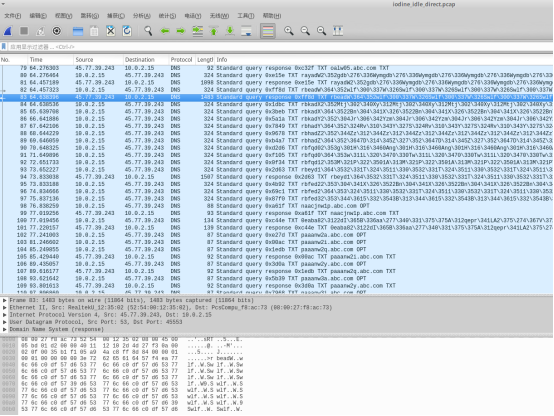Select packet 94 with length 1507
This screenshot has width=554, height=416.
coord(277,177)
